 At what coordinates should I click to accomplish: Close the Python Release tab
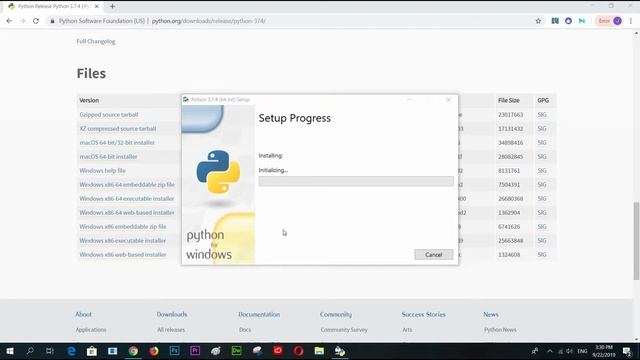(x=97, y=7)
